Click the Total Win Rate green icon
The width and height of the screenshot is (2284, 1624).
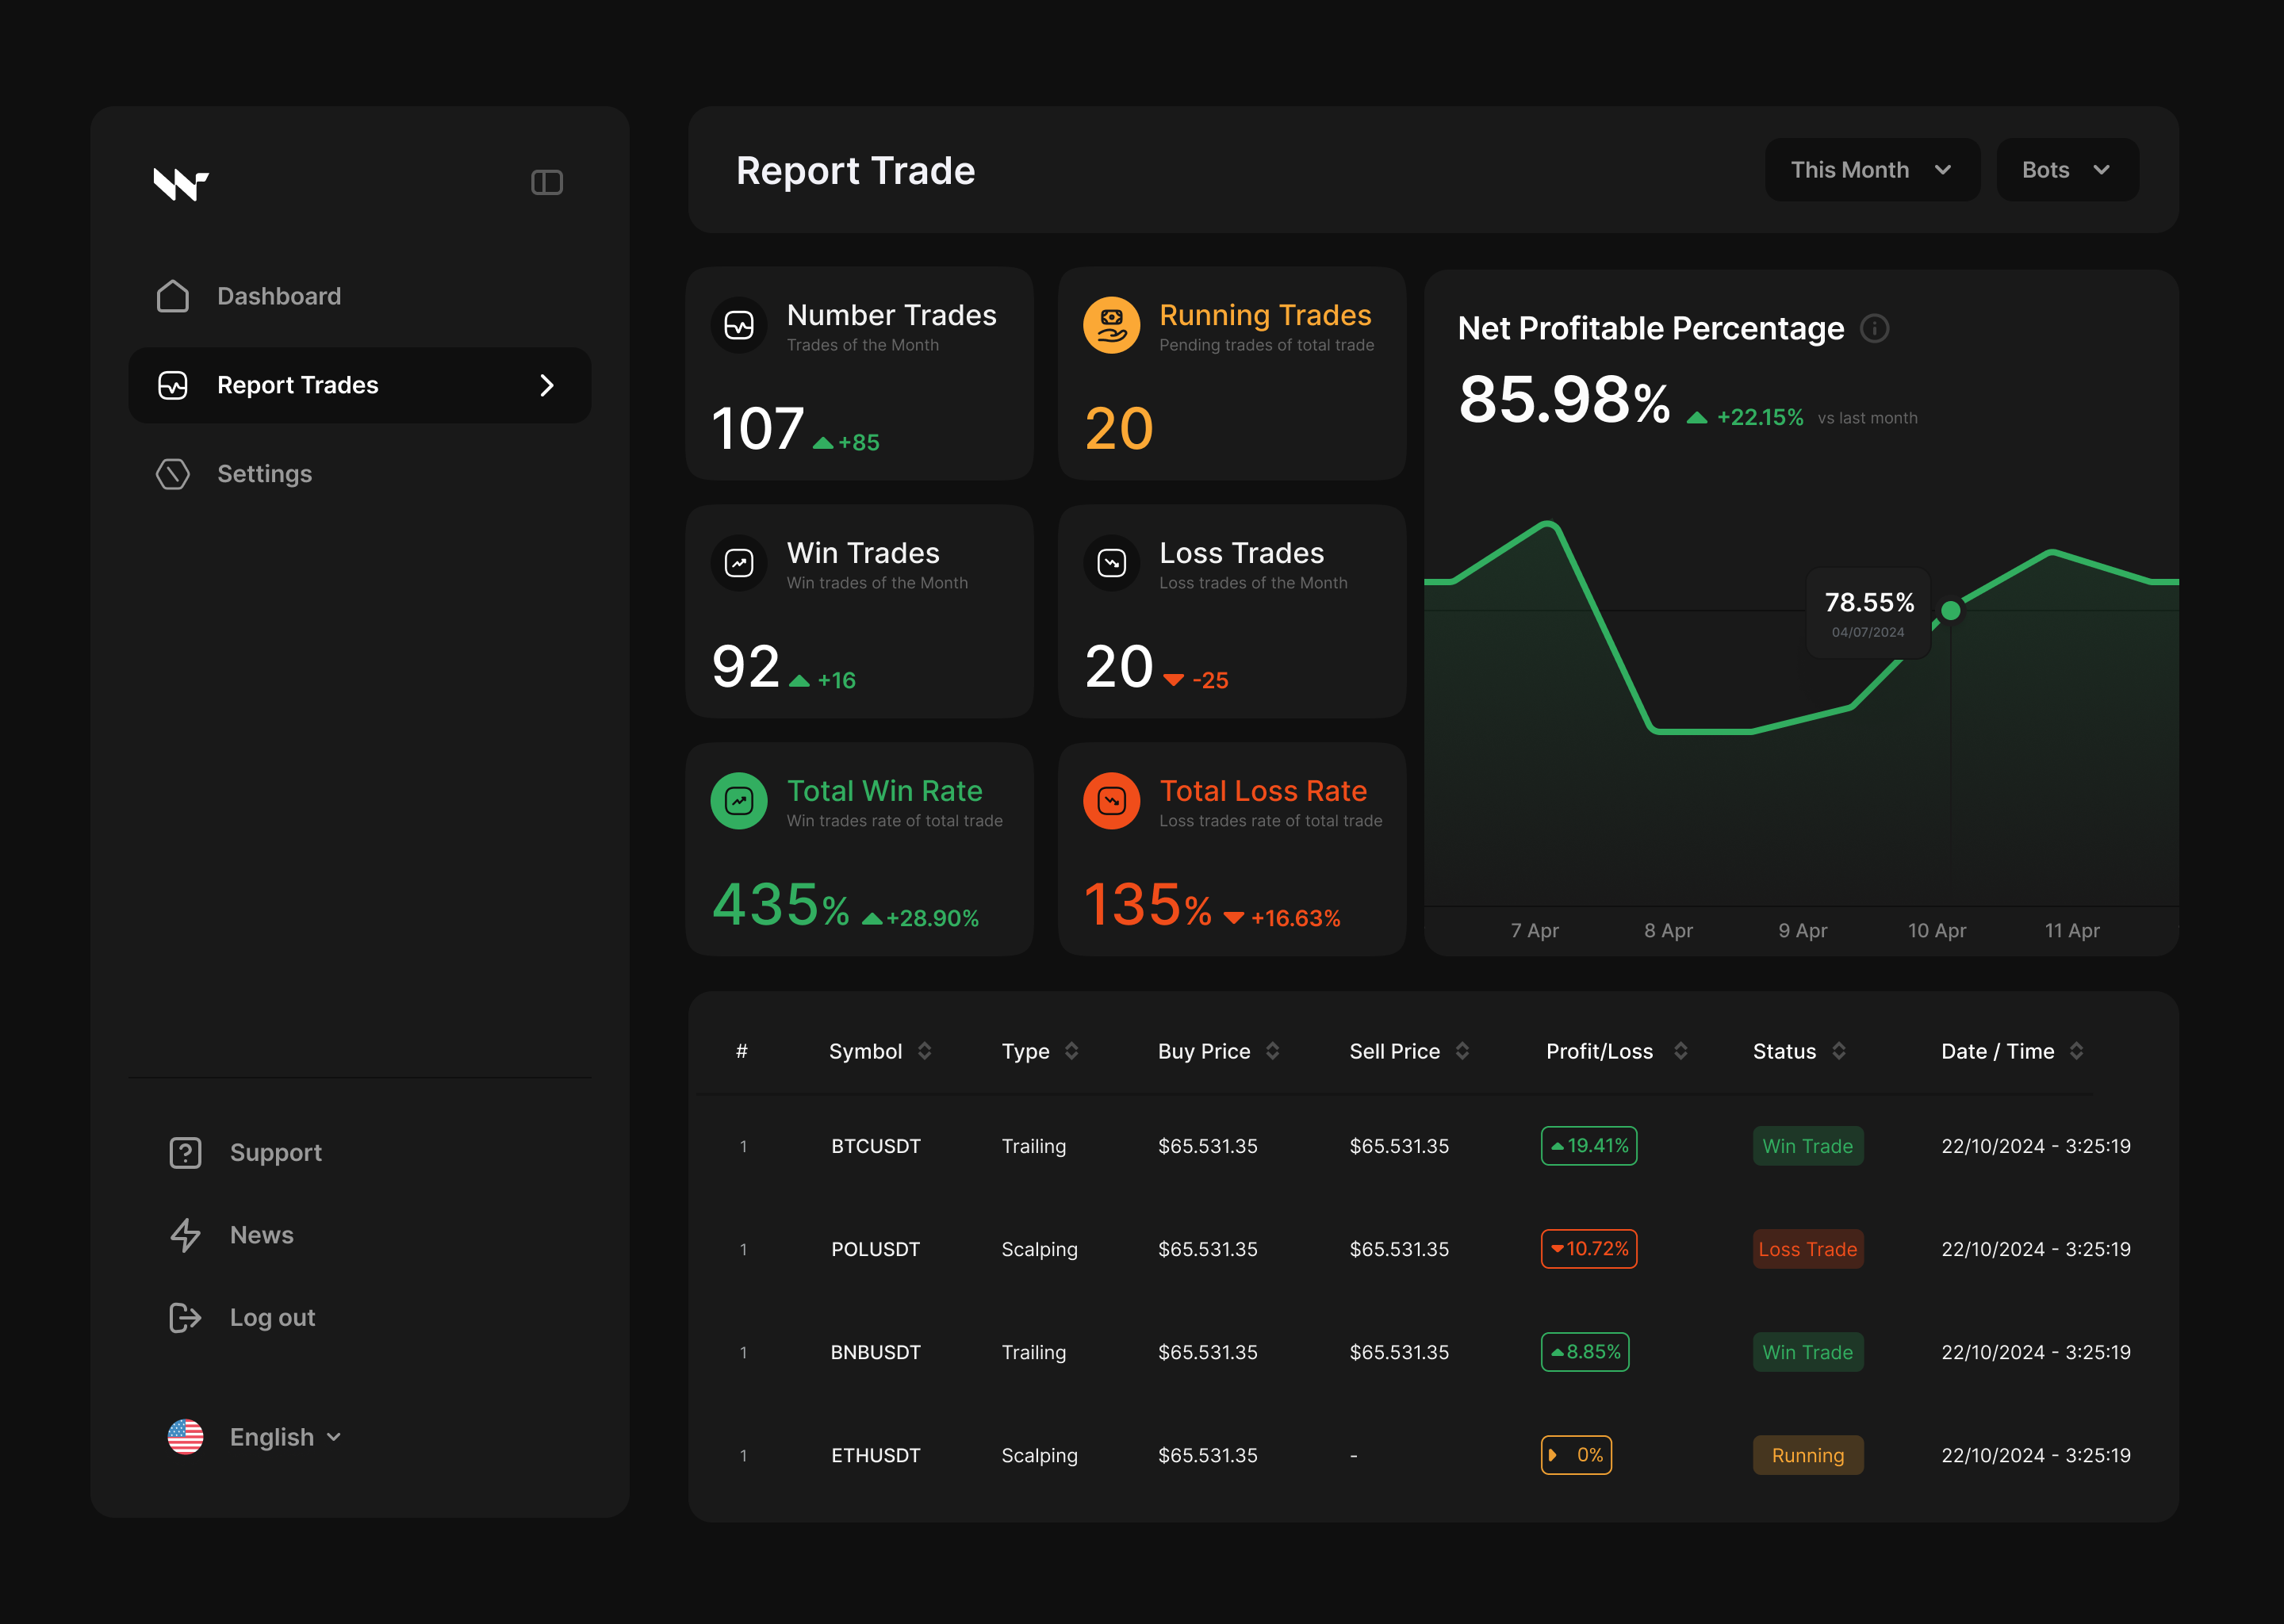(x=739, y=801)
